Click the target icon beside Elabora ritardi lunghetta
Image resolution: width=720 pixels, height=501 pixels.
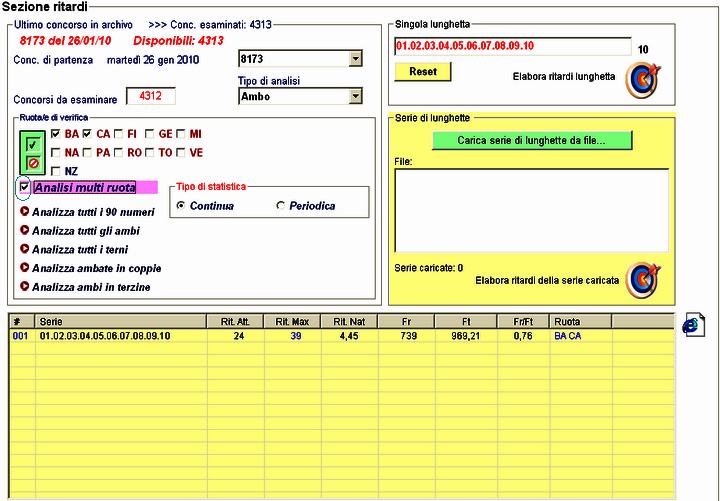(641, 80)
